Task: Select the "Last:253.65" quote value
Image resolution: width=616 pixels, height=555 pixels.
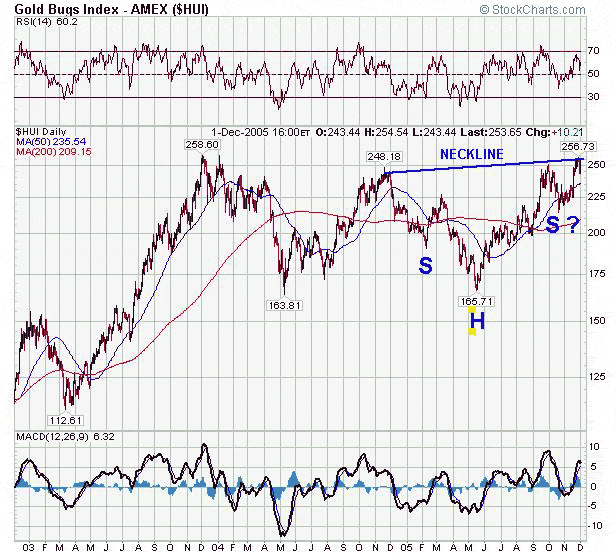Action: click(490, 132)
